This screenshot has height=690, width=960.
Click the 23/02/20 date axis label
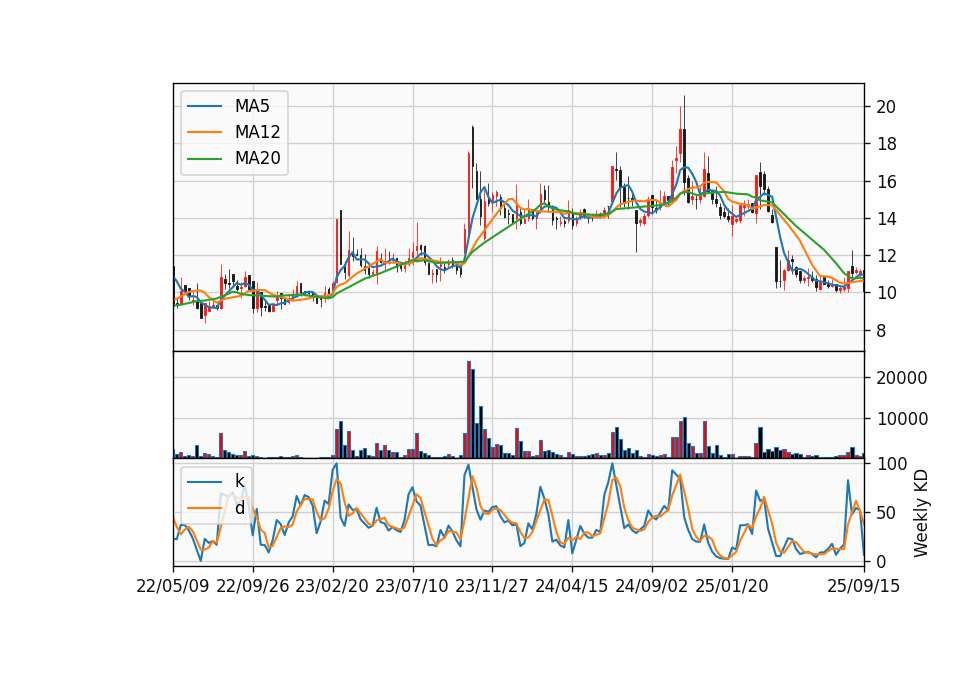click(x=332, y=586)
